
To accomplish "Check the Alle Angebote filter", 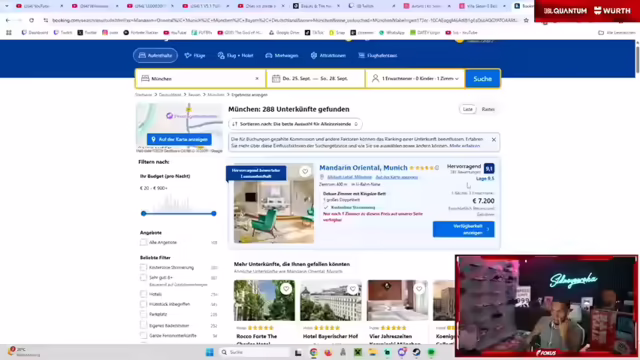I will coord(143,242).
